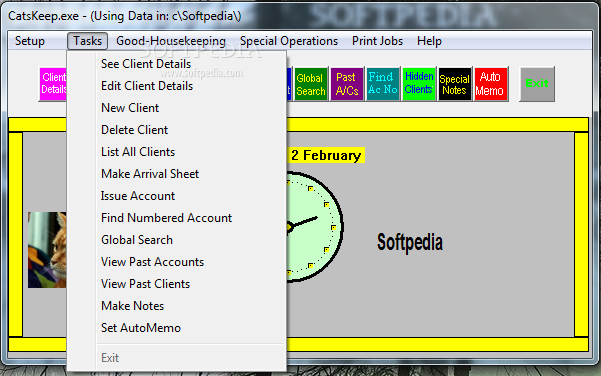Click the cat photo thumbnail
This screenshot has width=601, height=376.
pos(47,250)
